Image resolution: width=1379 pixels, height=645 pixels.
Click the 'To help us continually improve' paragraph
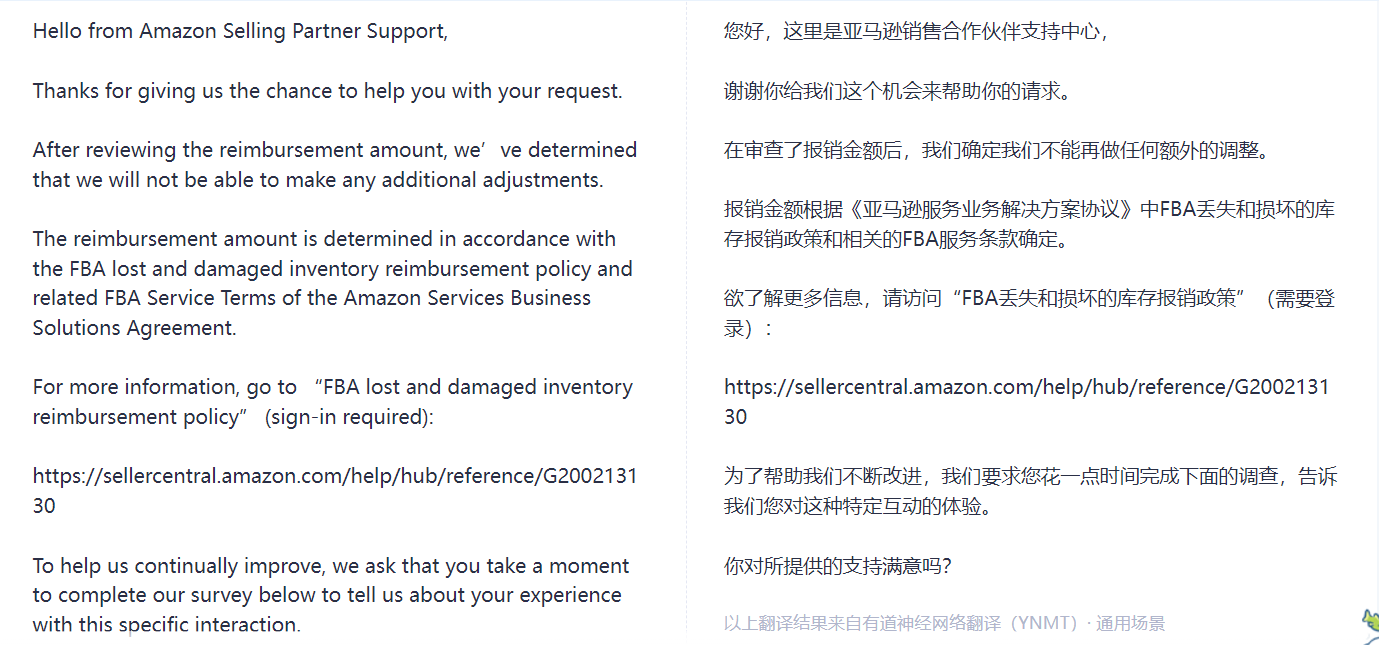(x=331, y=595)
